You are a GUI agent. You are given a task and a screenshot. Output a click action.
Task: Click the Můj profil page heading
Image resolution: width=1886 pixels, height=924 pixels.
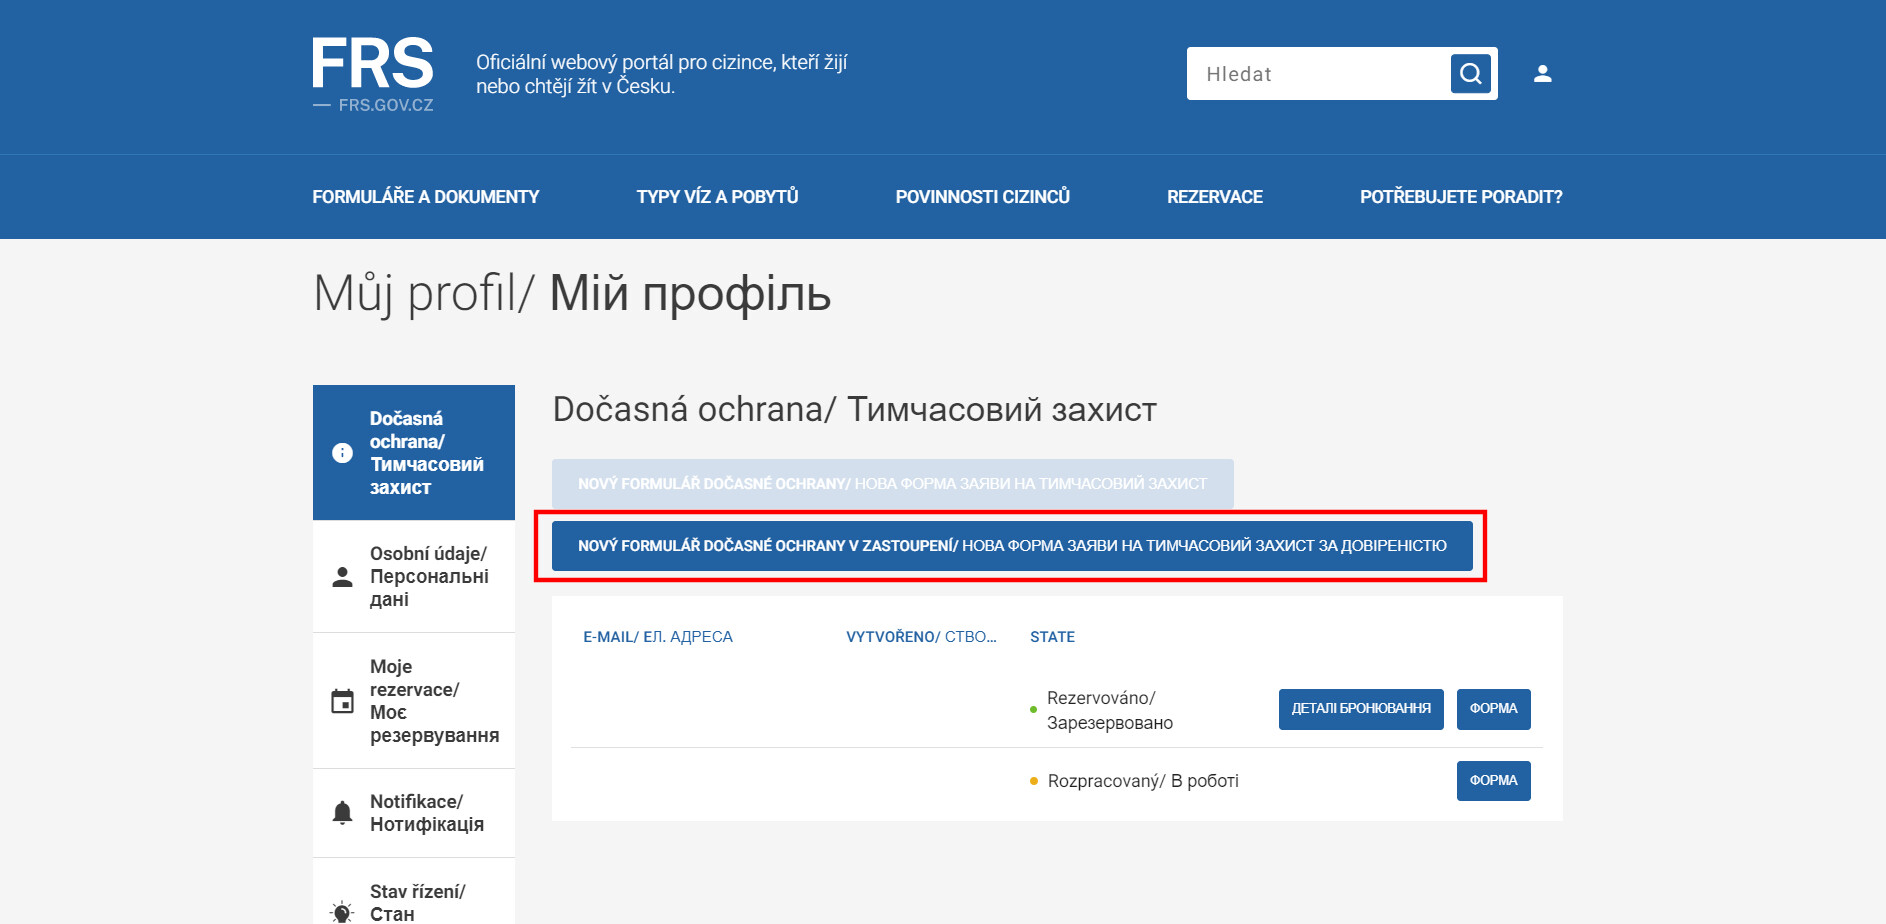(572, 294)
